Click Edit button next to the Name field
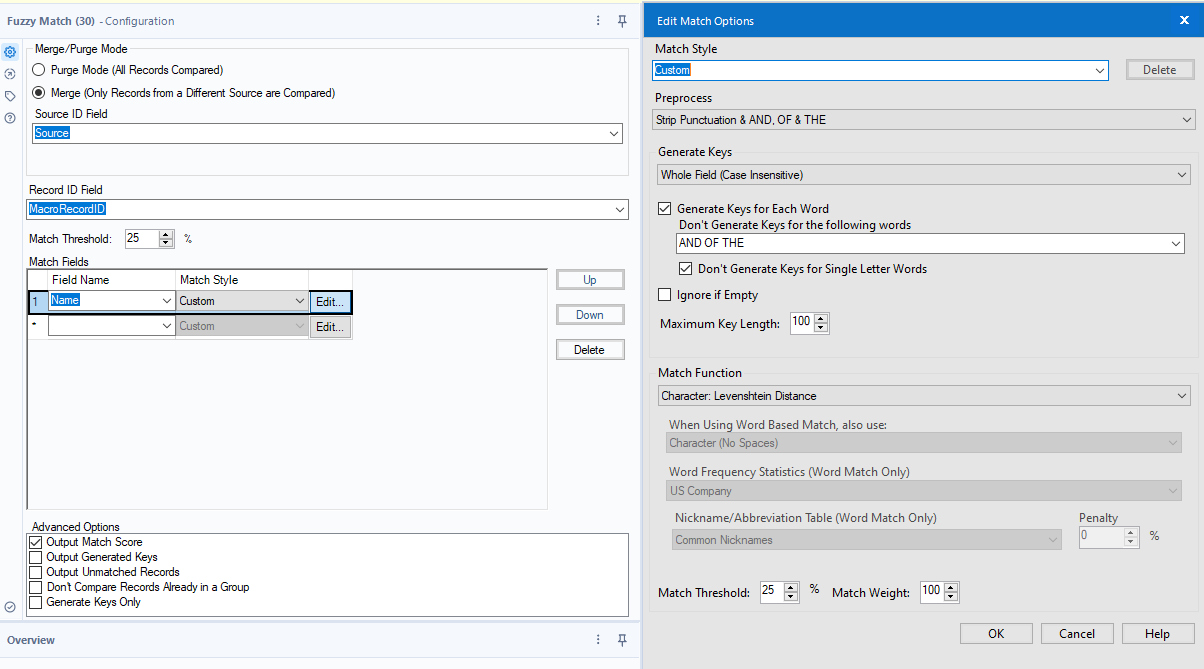Image resolution: width=1204 pixels, height=669 pixels. pos(330,301)
